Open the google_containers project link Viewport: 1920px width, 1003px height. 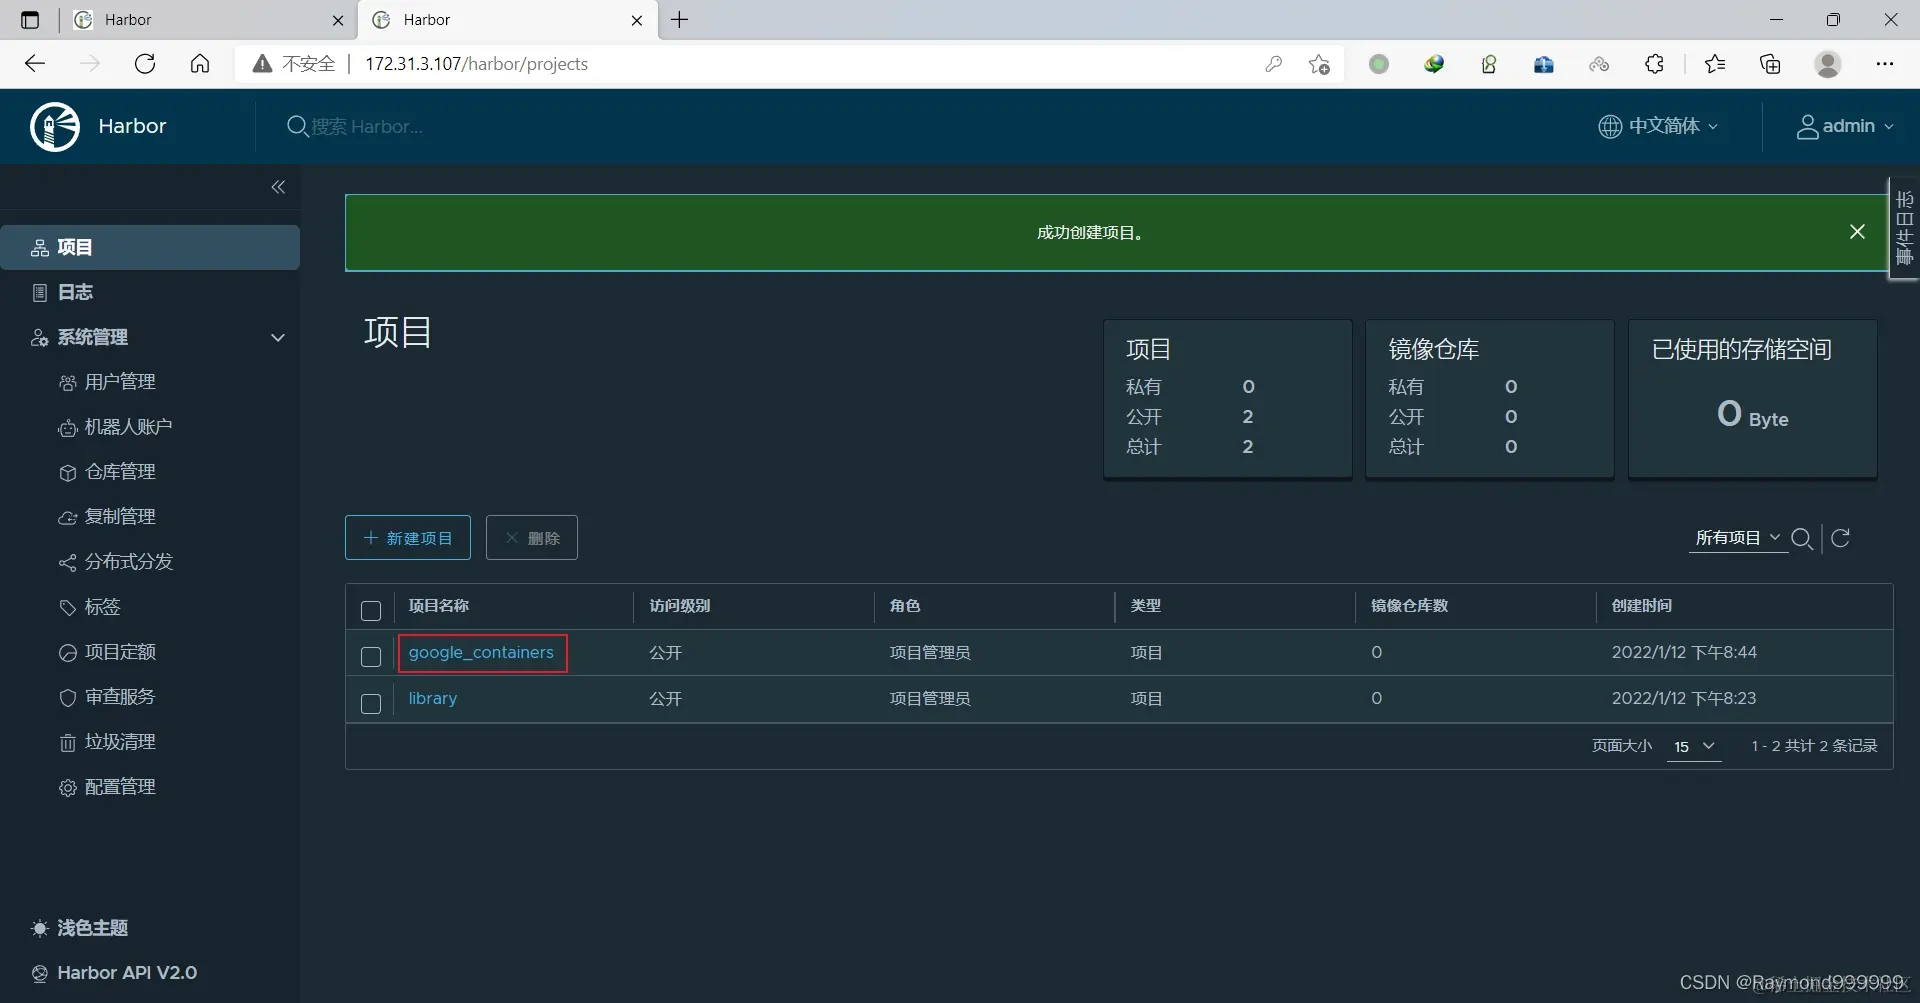coord(481,652)
